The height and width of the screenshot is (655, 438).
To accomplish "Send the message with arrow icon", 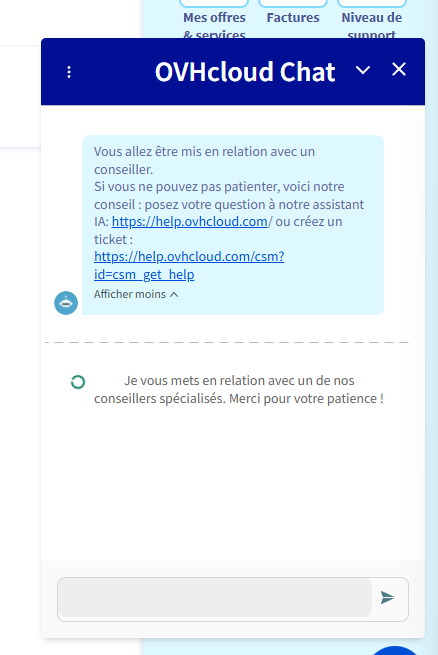I will pos(387,598).
